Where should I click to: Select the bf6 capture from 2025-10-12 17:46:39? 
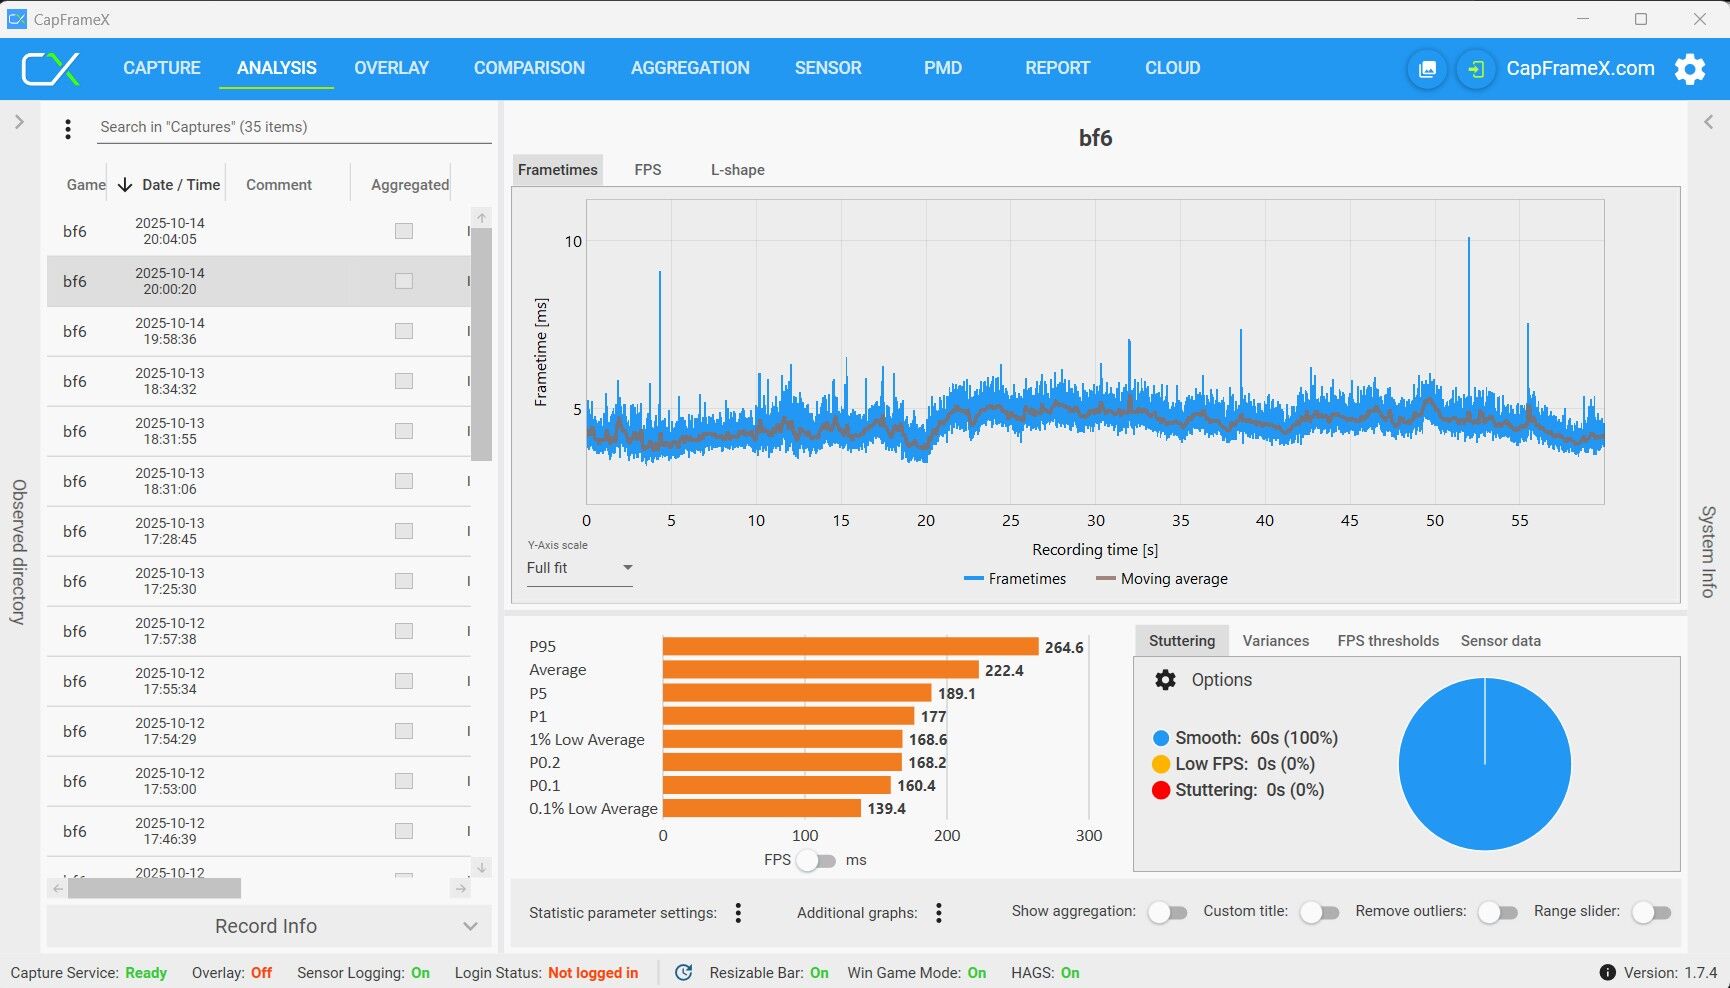tap(258, 831)
